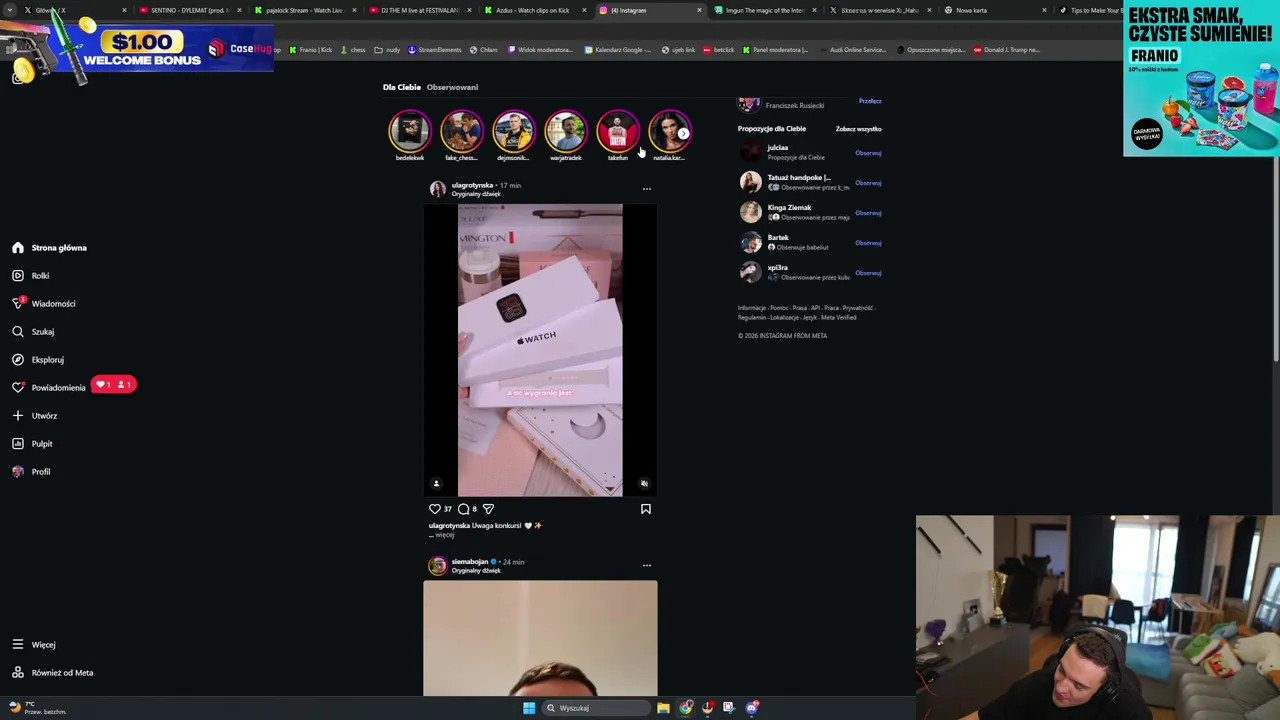Follow Bartek with Obserwuj
This screenshot has width=1280, height=720.
coord(868,243)
